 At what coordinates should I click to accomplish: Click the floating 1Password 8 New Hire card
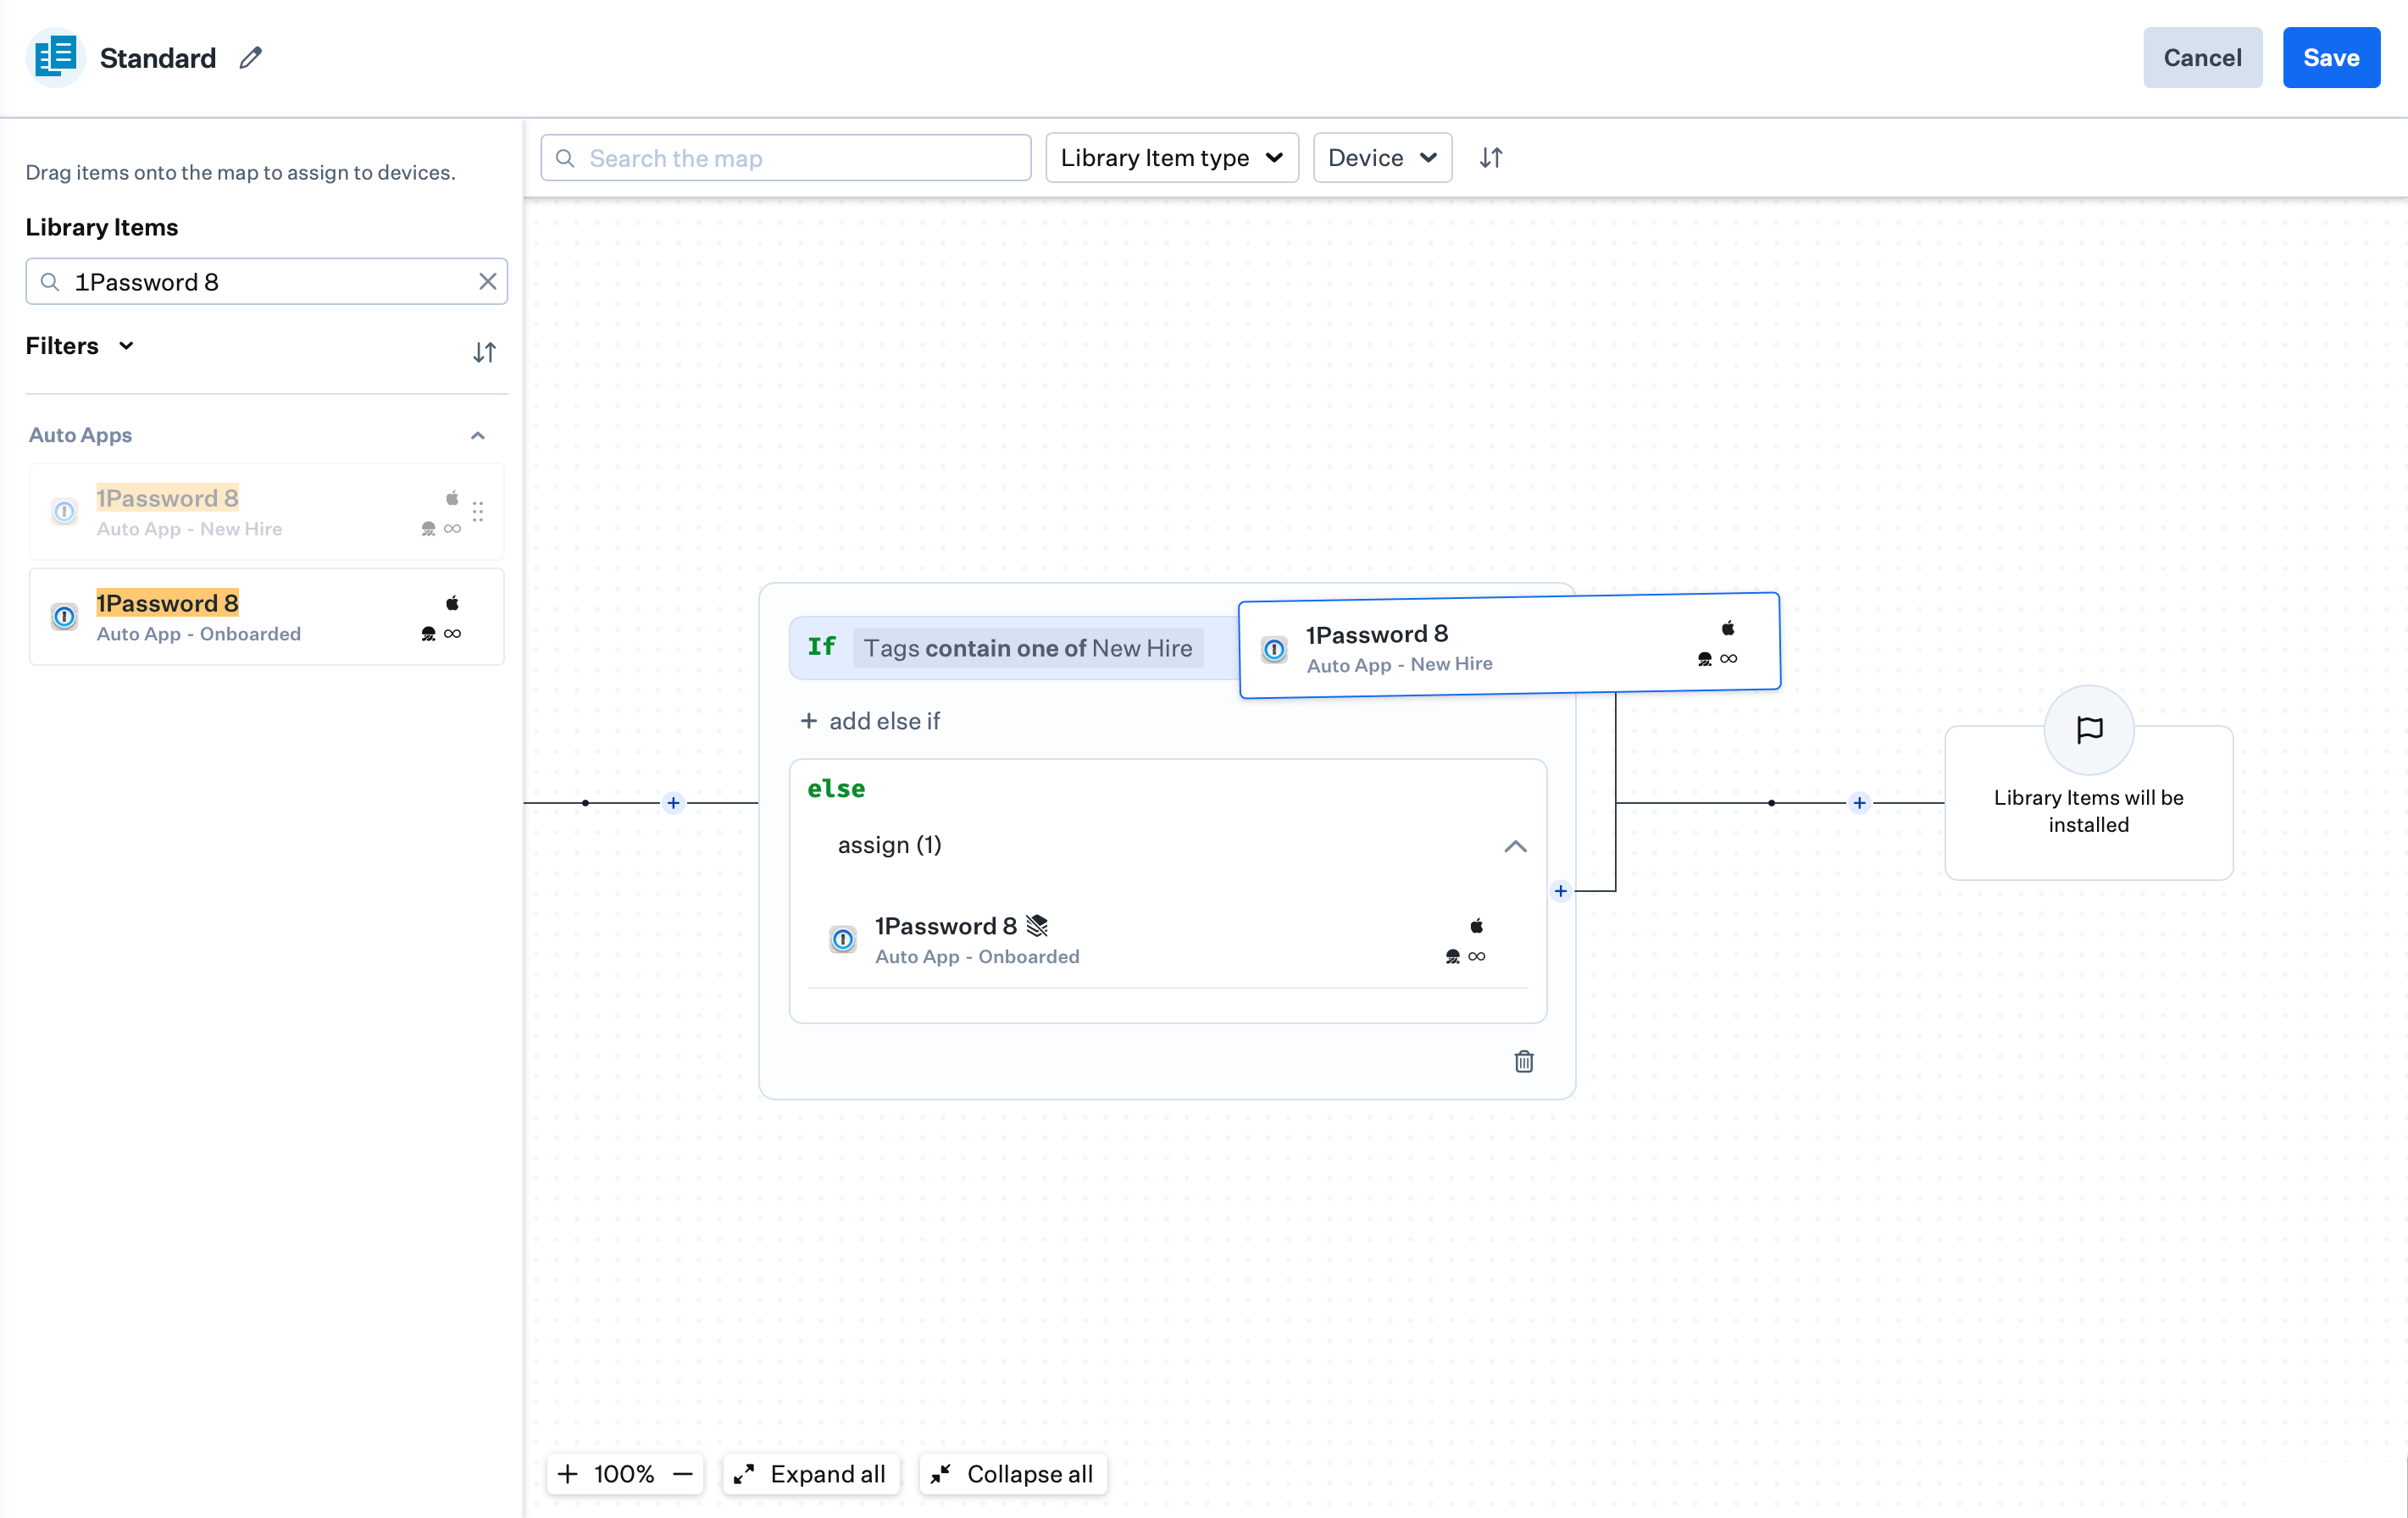[x=1509, y=645]
